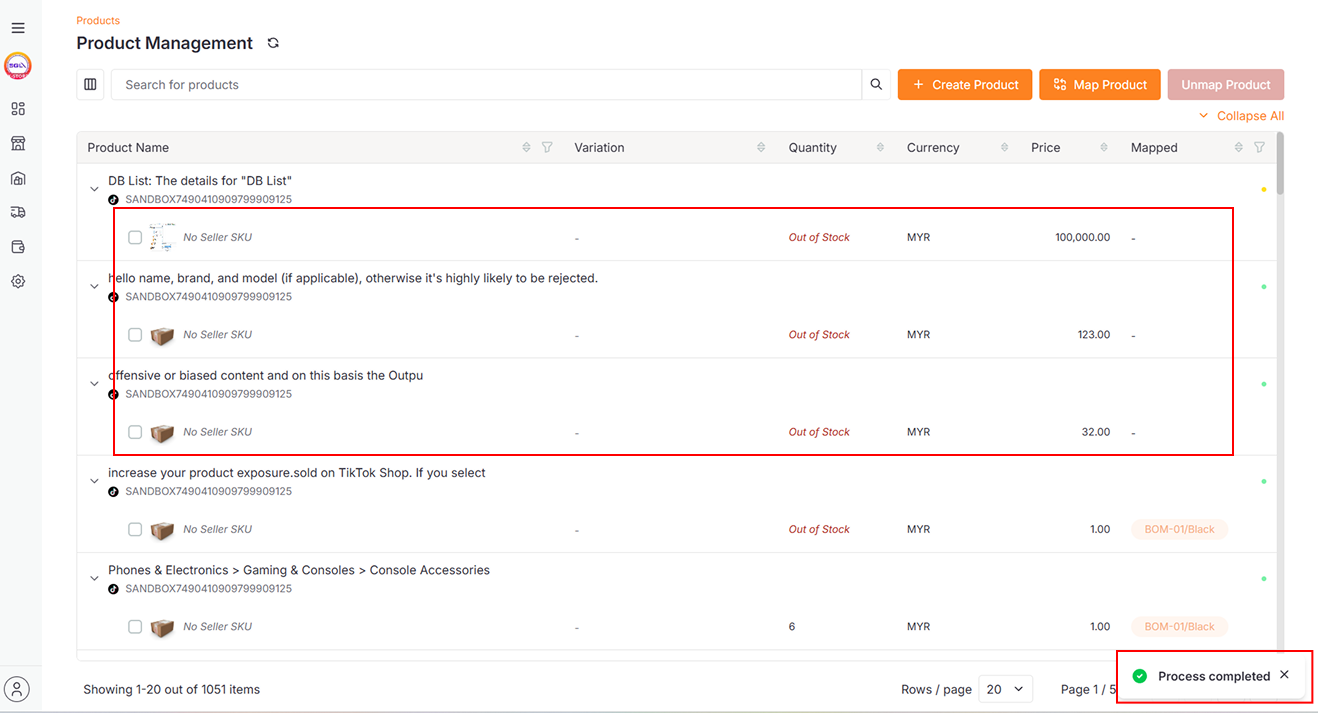Collapse the "DB List" product row
The image size is (1318, 713).
click(95, 189)
